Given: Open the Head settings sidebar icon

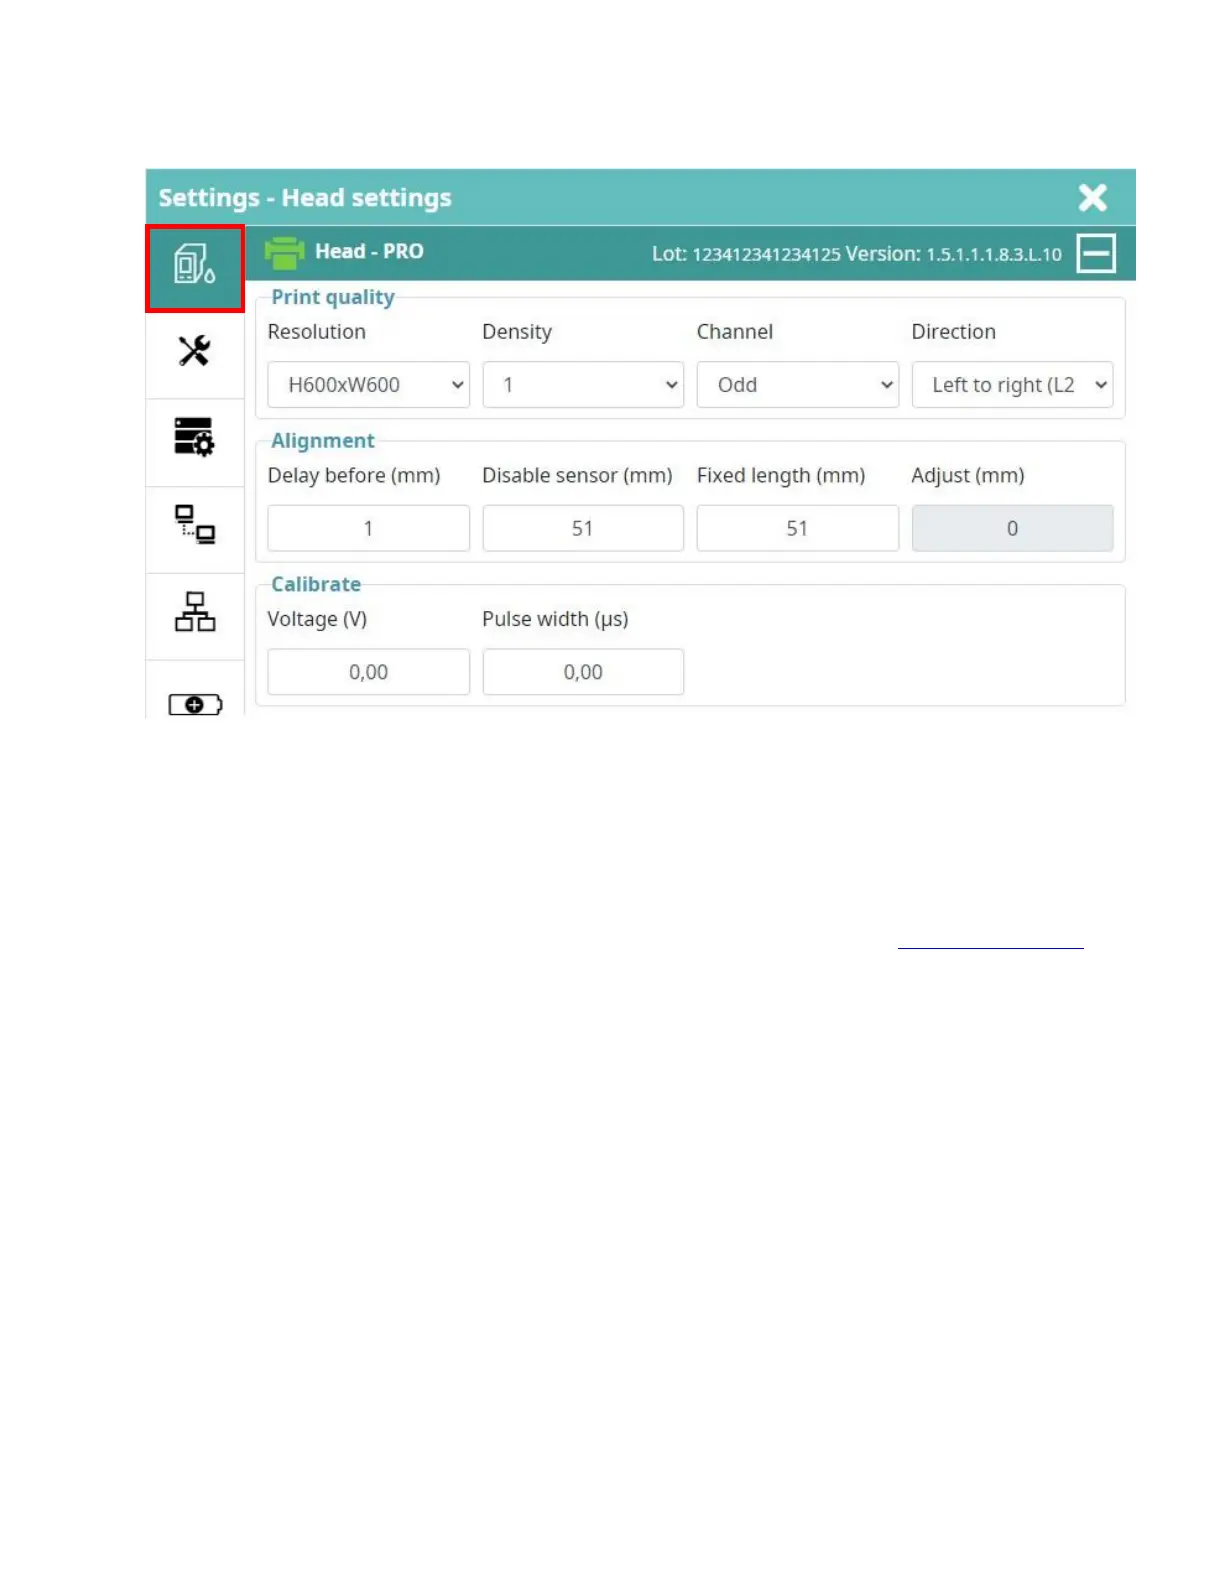Looking at the screenshot, I should 195,268.
